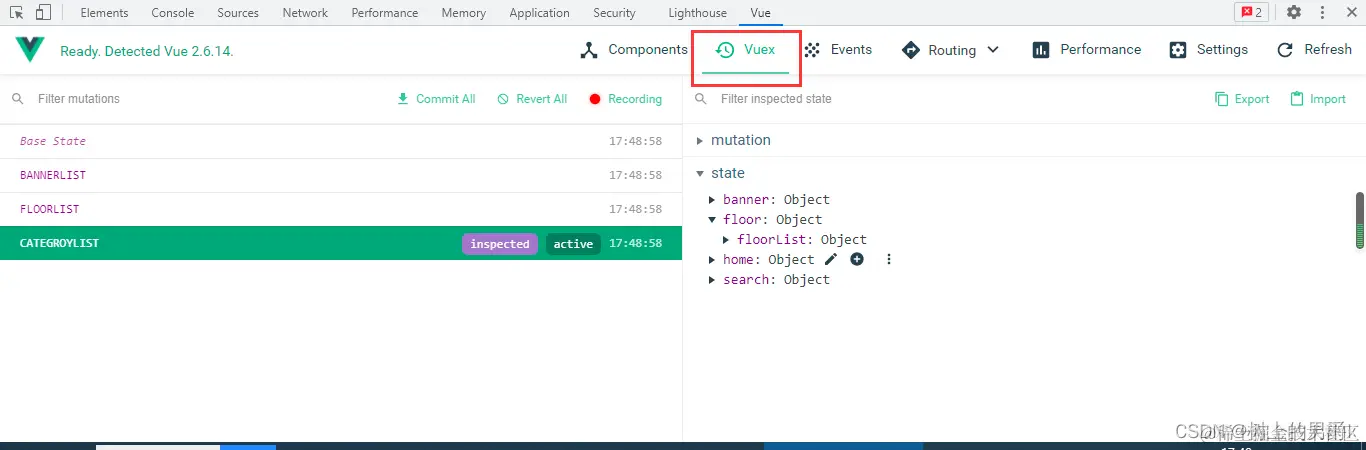Open Vue devtools Settings

tap(1209, 50)
